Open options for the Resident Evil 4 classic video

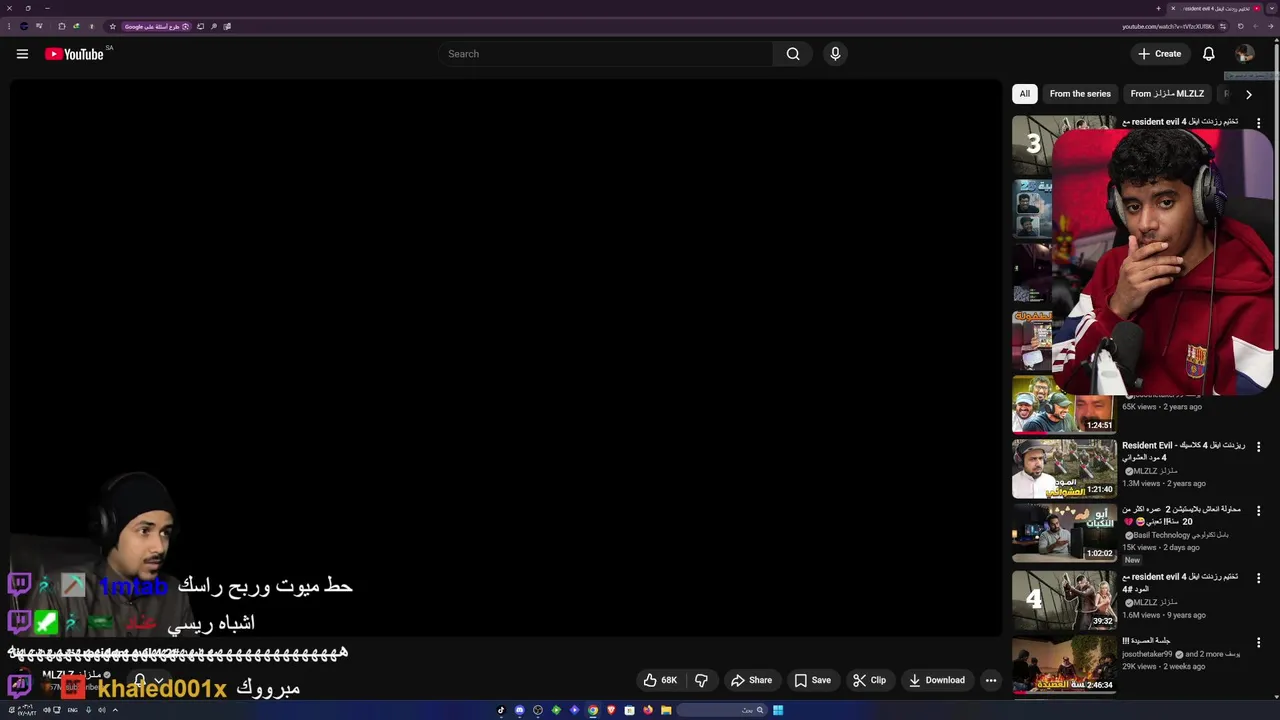pos(1258,447)
